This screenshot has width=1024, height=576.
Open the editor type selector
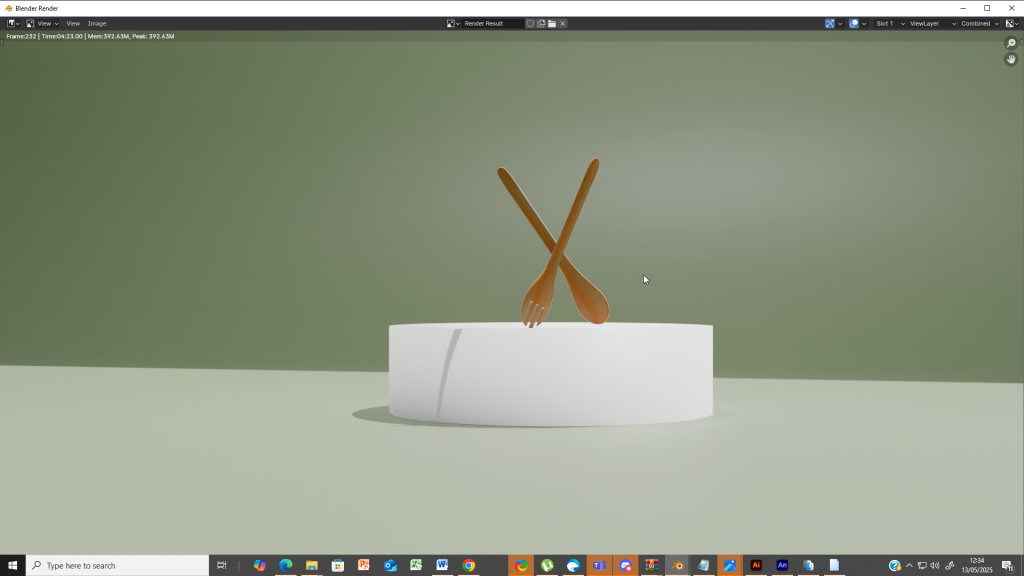point(13,23)
